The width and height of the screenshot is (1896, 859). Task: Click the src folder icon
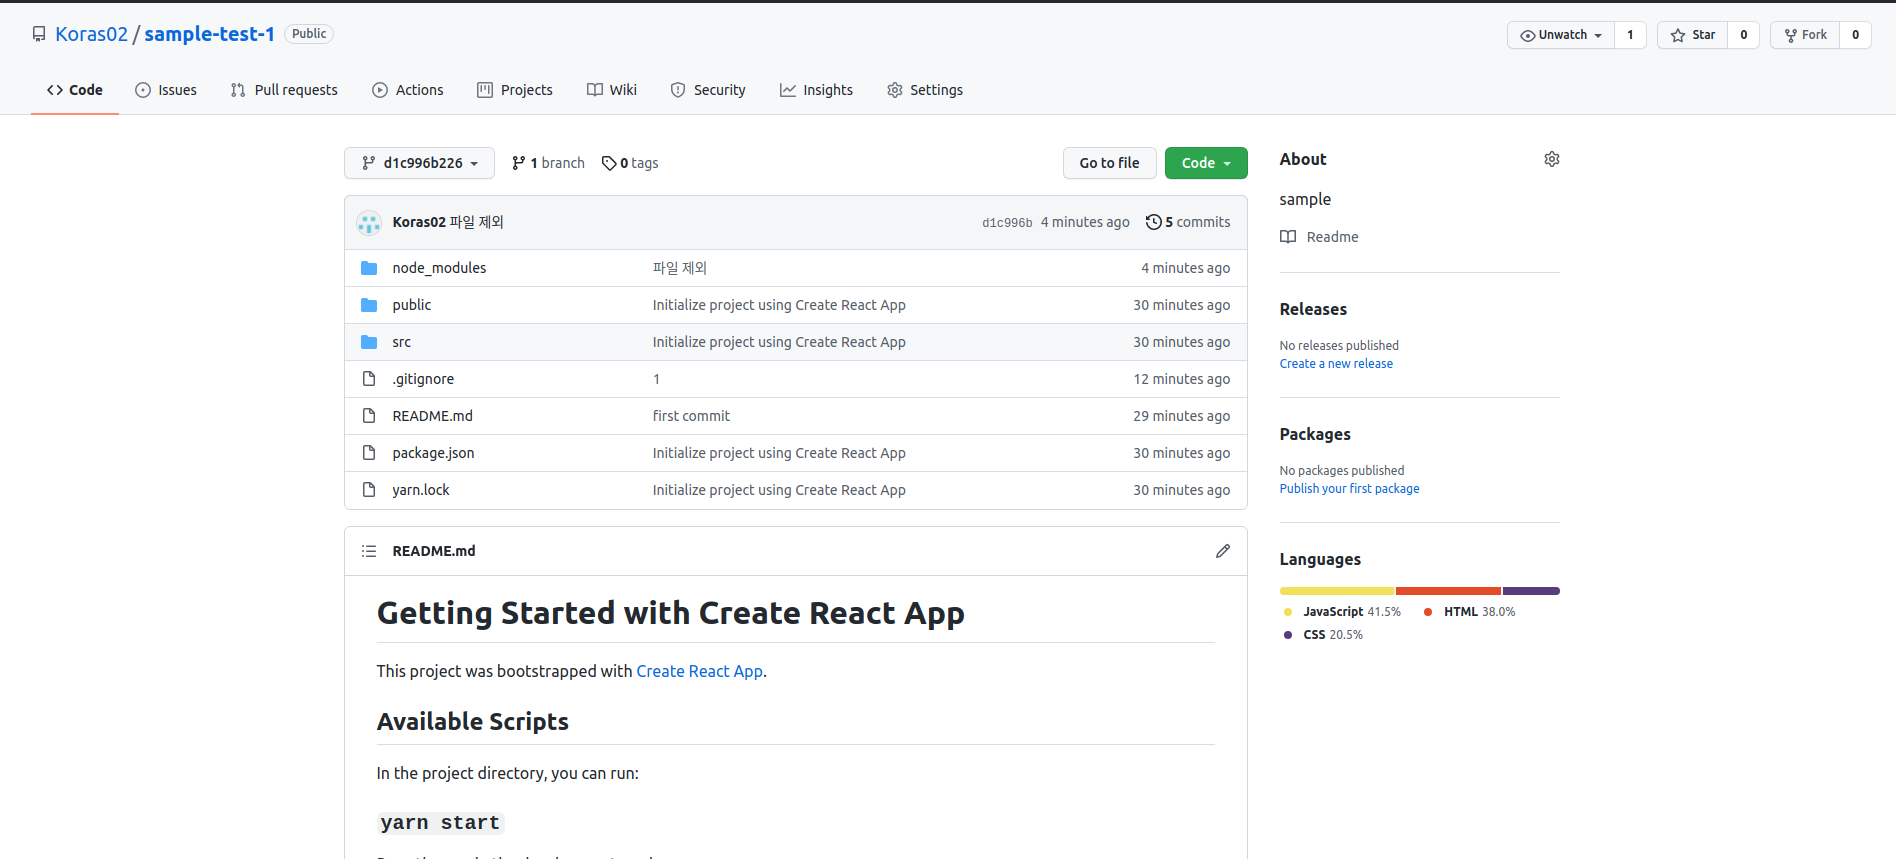tap(369, 342)
